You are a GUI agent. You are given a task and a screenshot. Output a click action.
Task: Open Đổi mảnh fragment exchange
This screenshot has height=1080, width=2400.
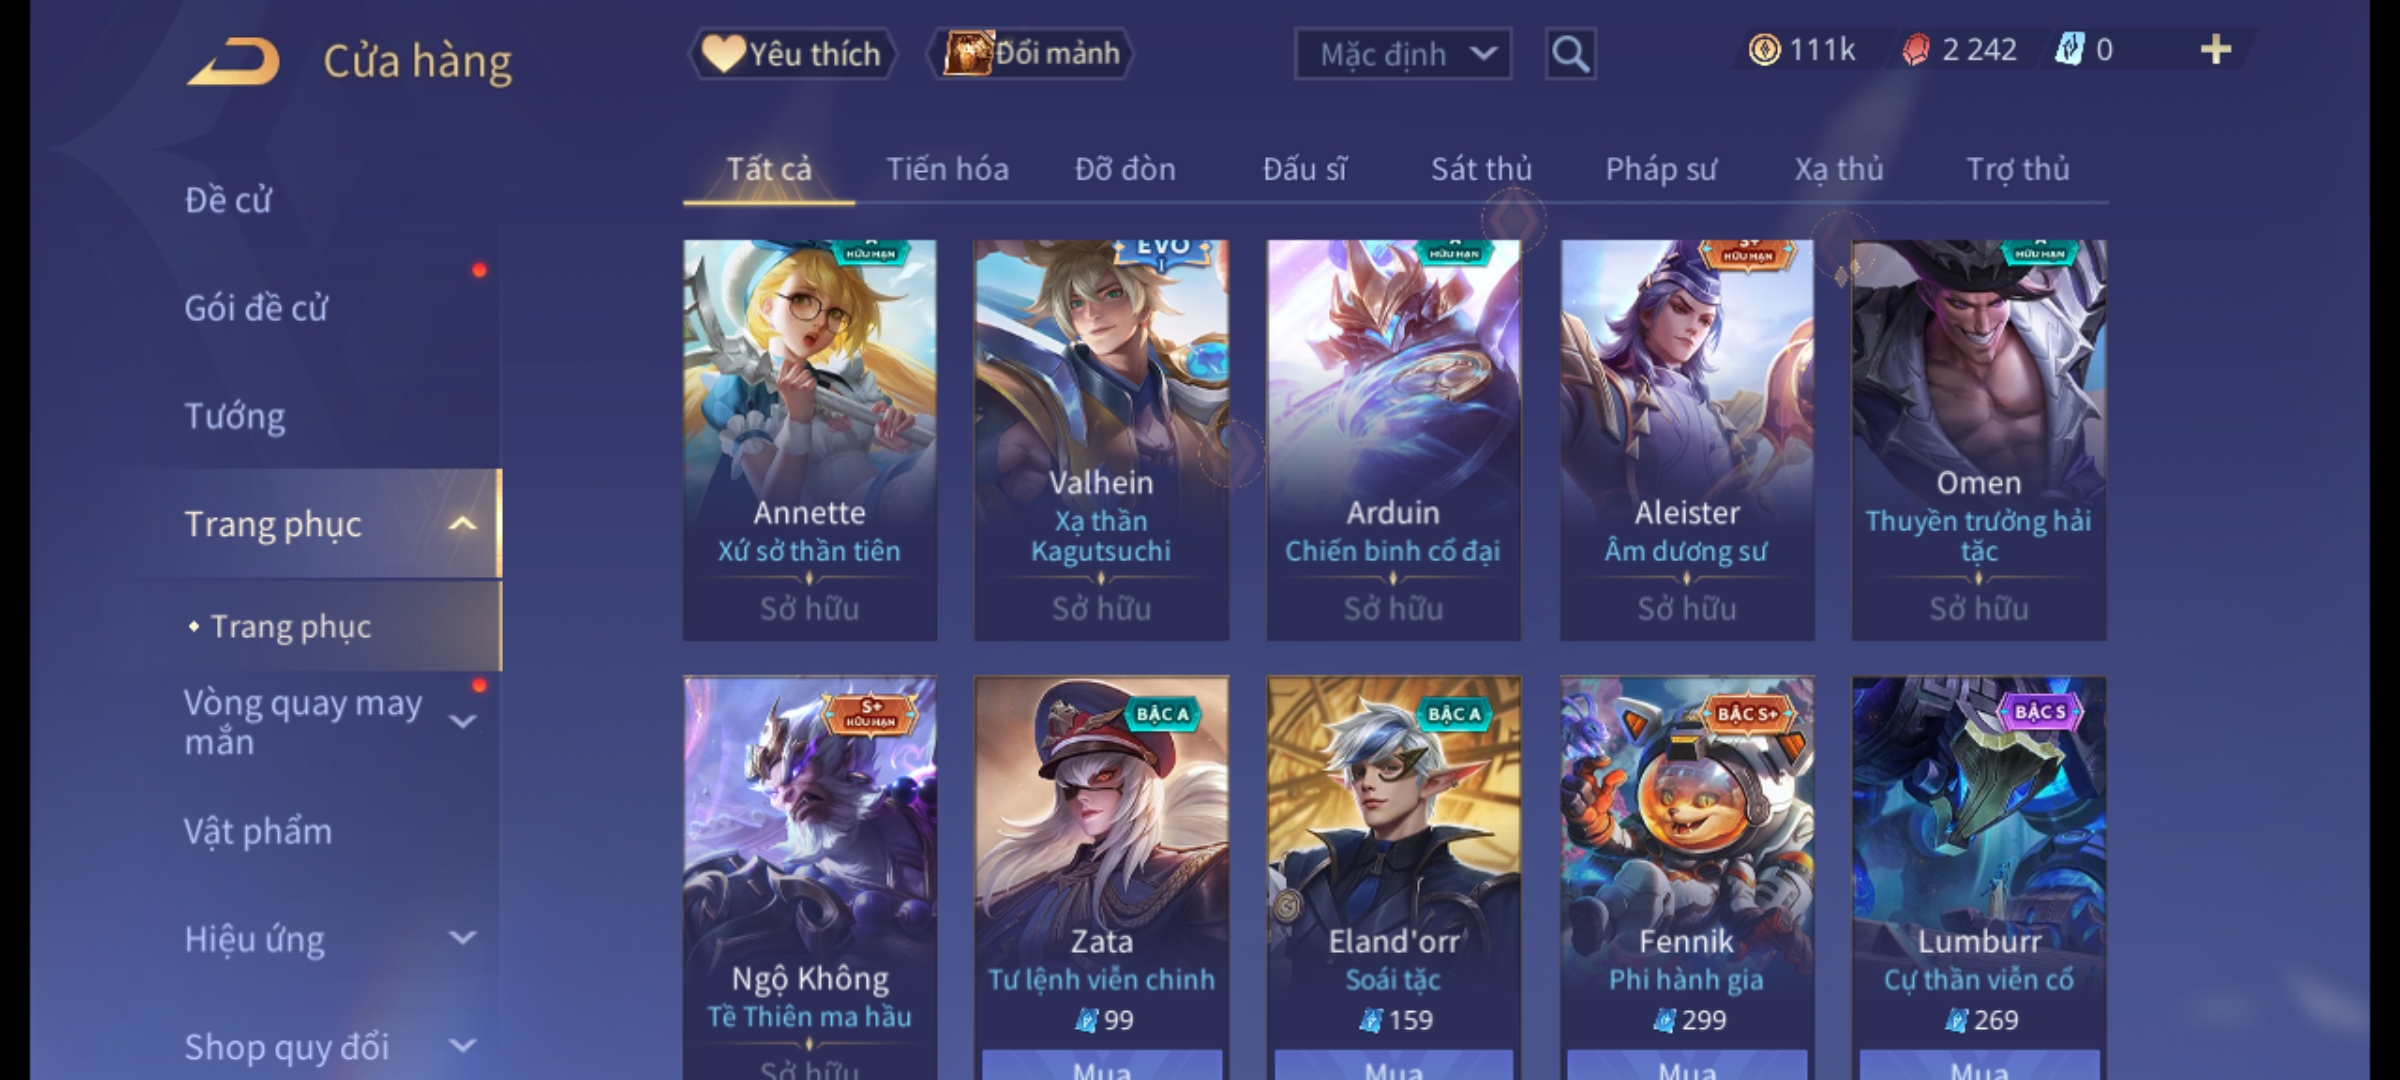tap(1032, 54)
